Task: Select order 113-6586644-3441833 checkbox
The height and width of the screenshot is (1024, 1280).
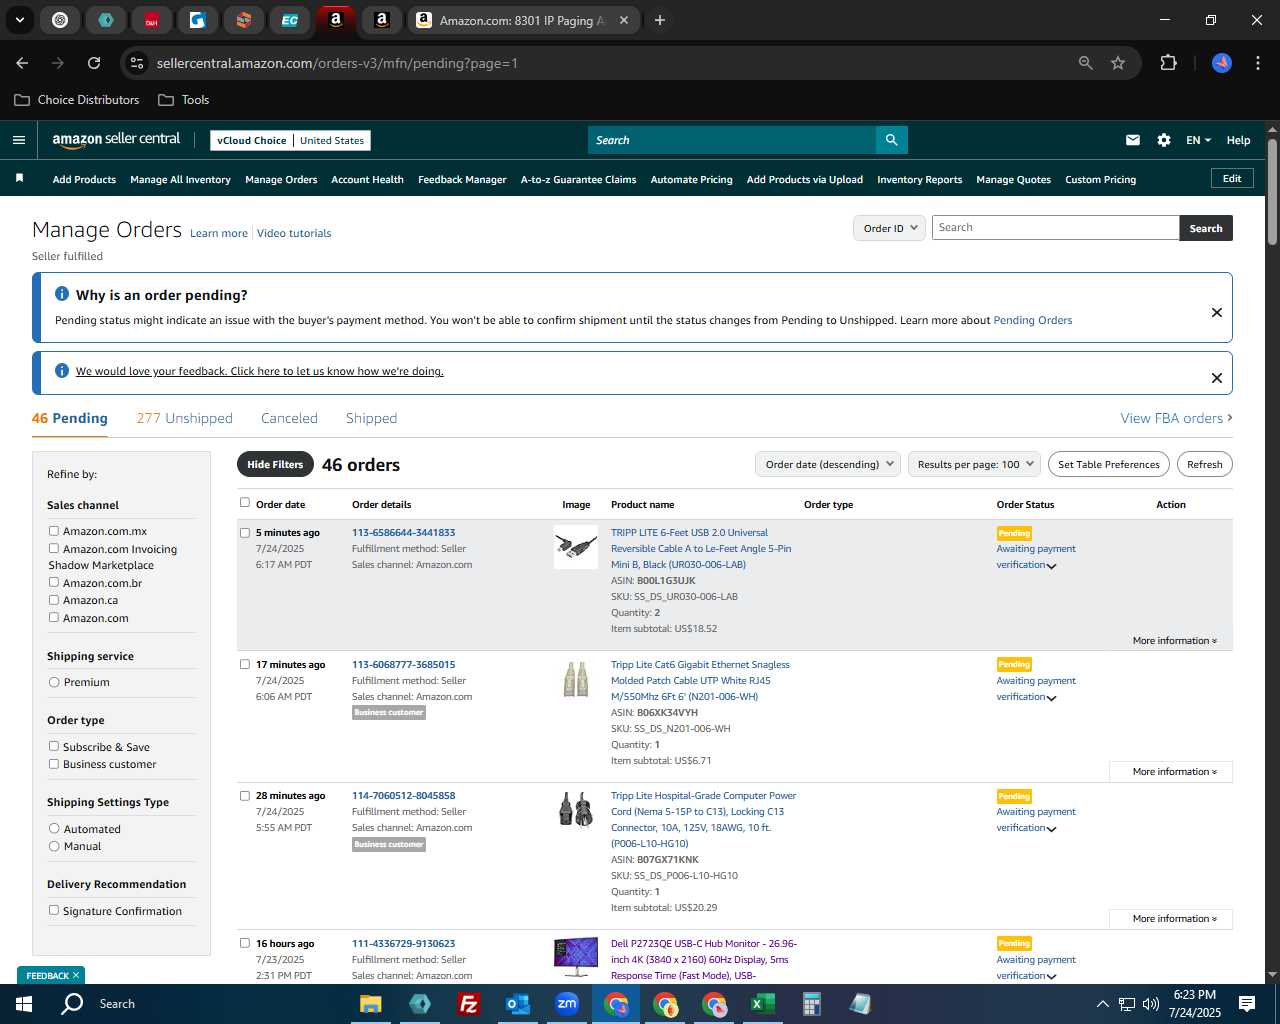Action: click(x=245, y=532)
